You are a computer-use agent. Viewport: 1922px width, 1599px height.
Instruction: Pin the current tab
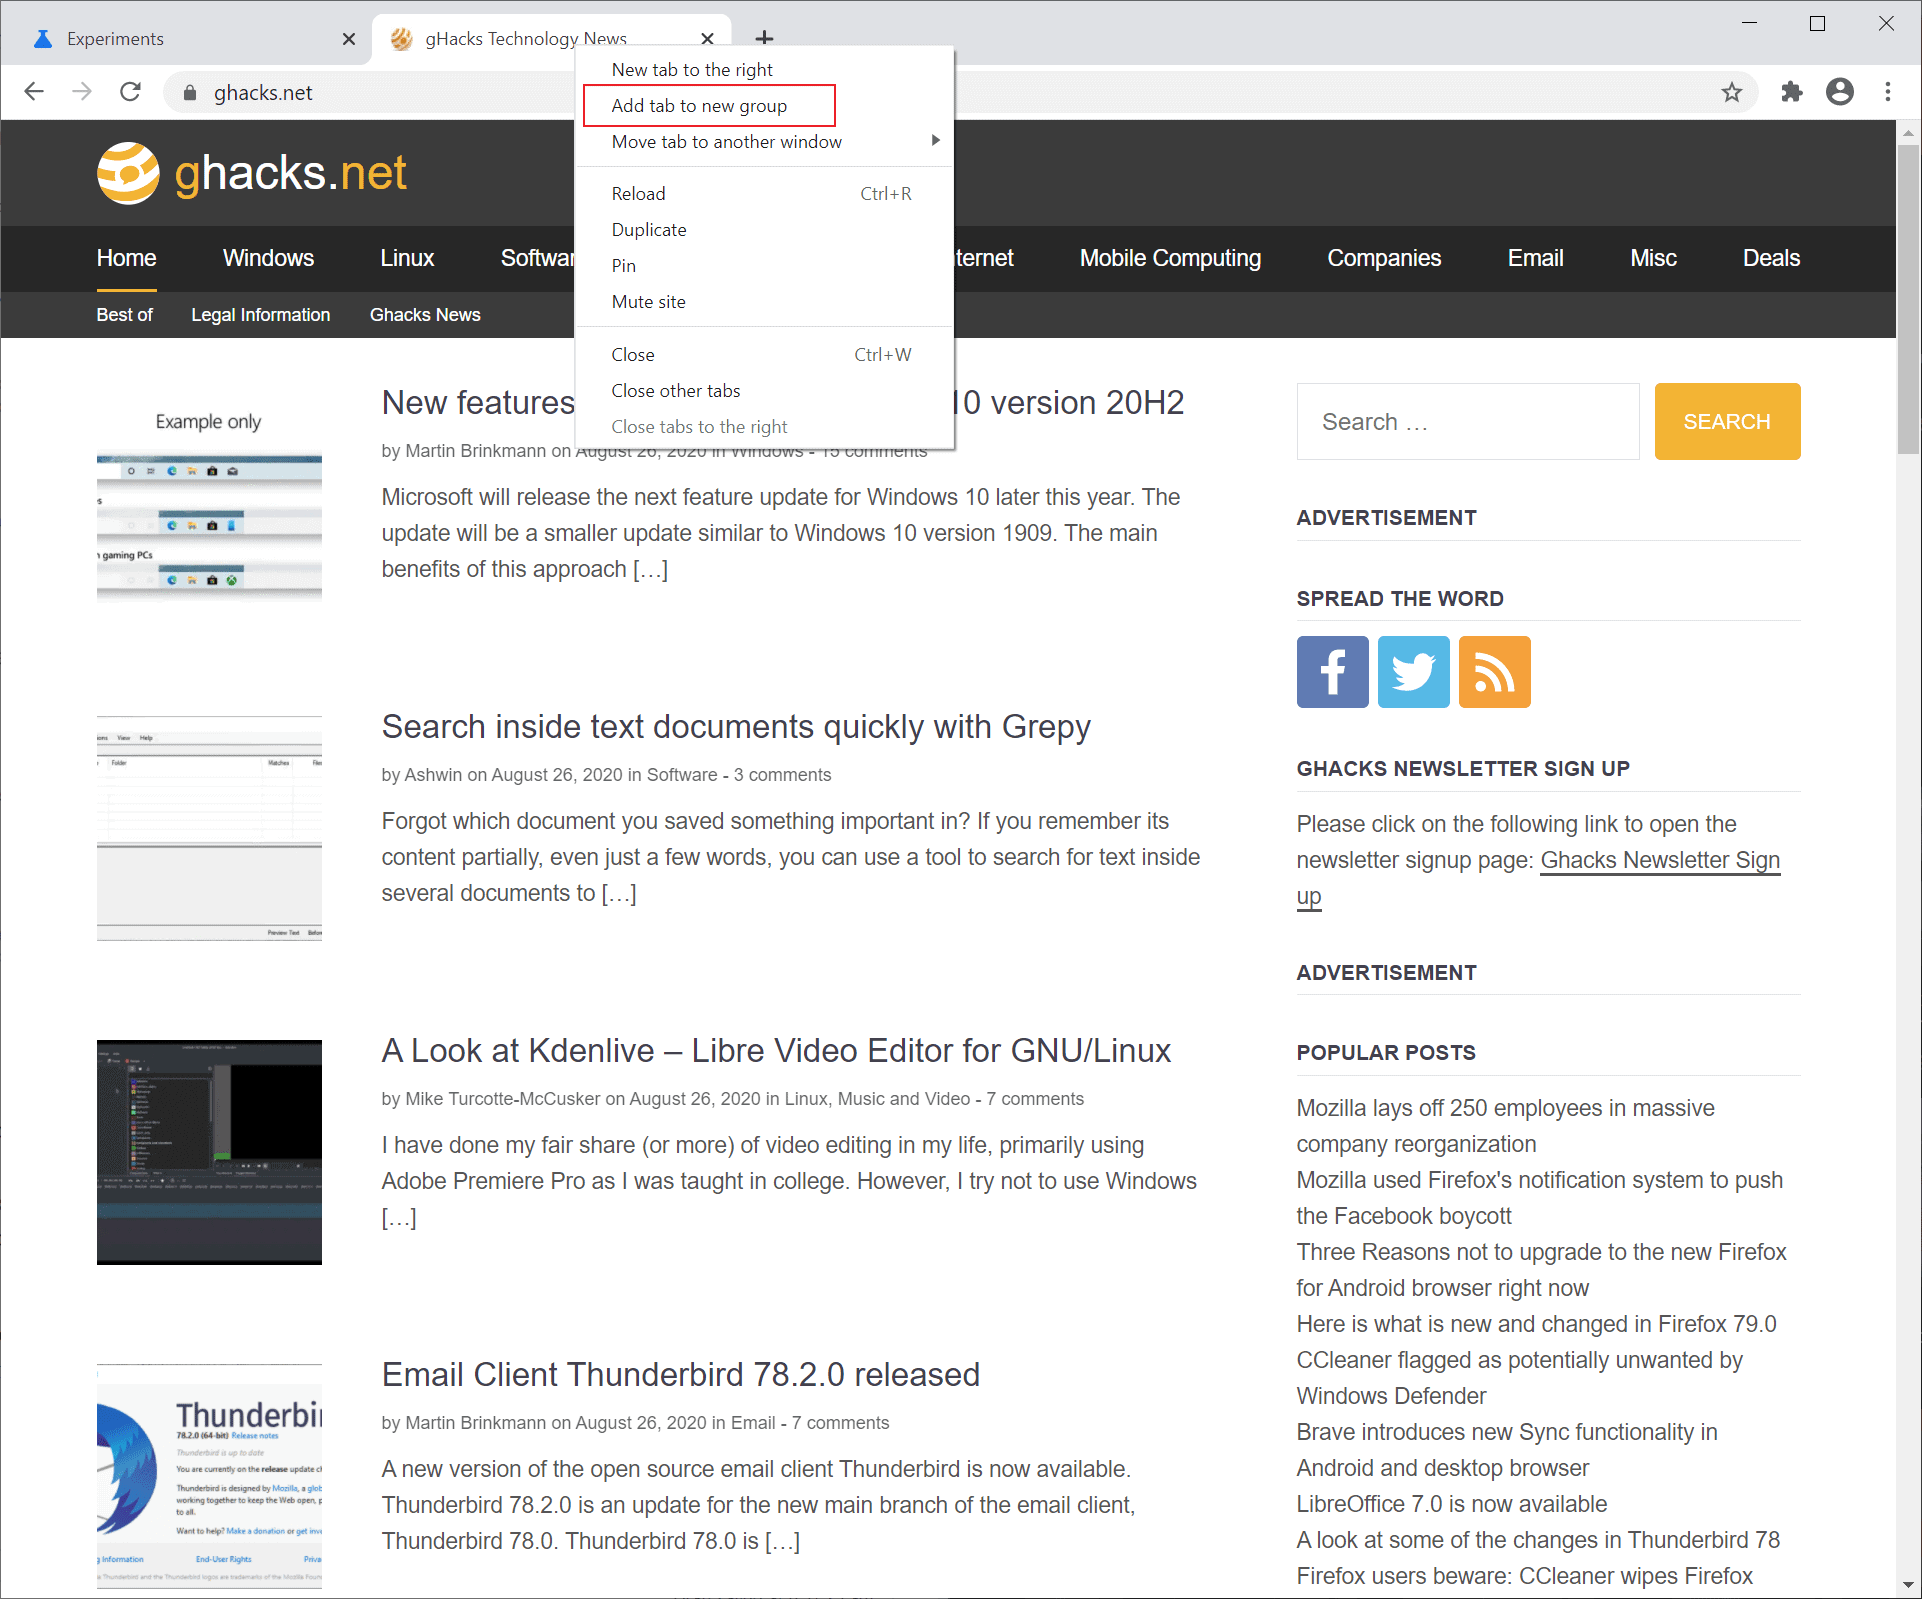point(623,265)
